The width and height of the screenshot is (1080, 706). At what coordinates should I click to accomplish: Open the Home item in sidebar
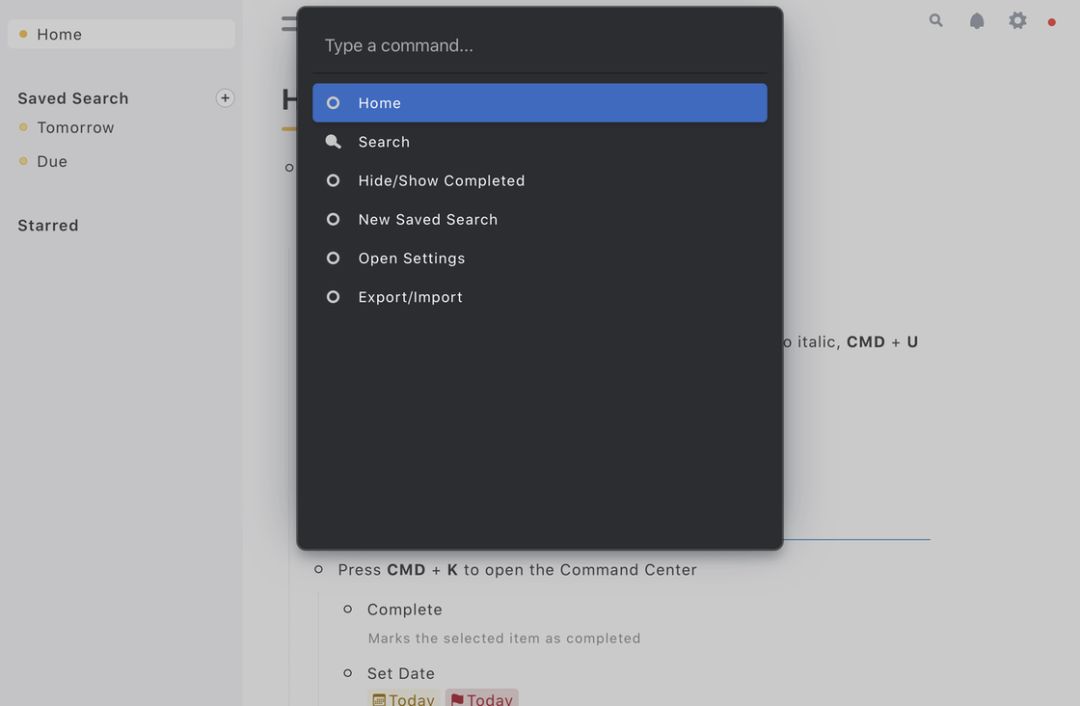(x=59, y=34)
